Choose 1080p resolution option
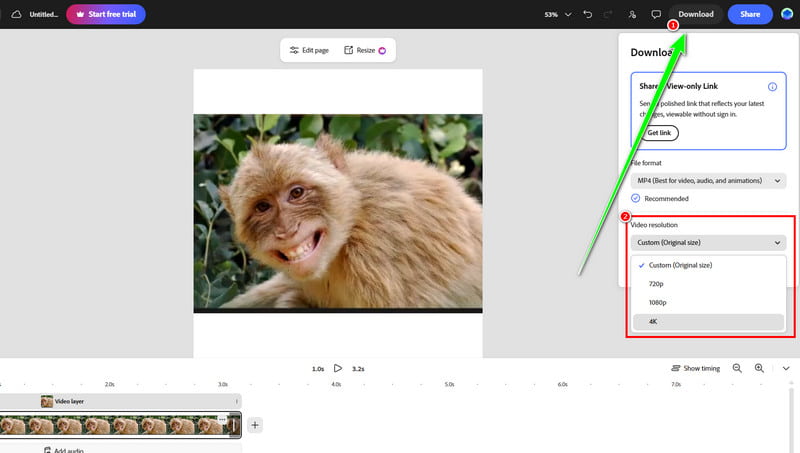This screenshot has height=453, width=800. click(x=708, y=303)
